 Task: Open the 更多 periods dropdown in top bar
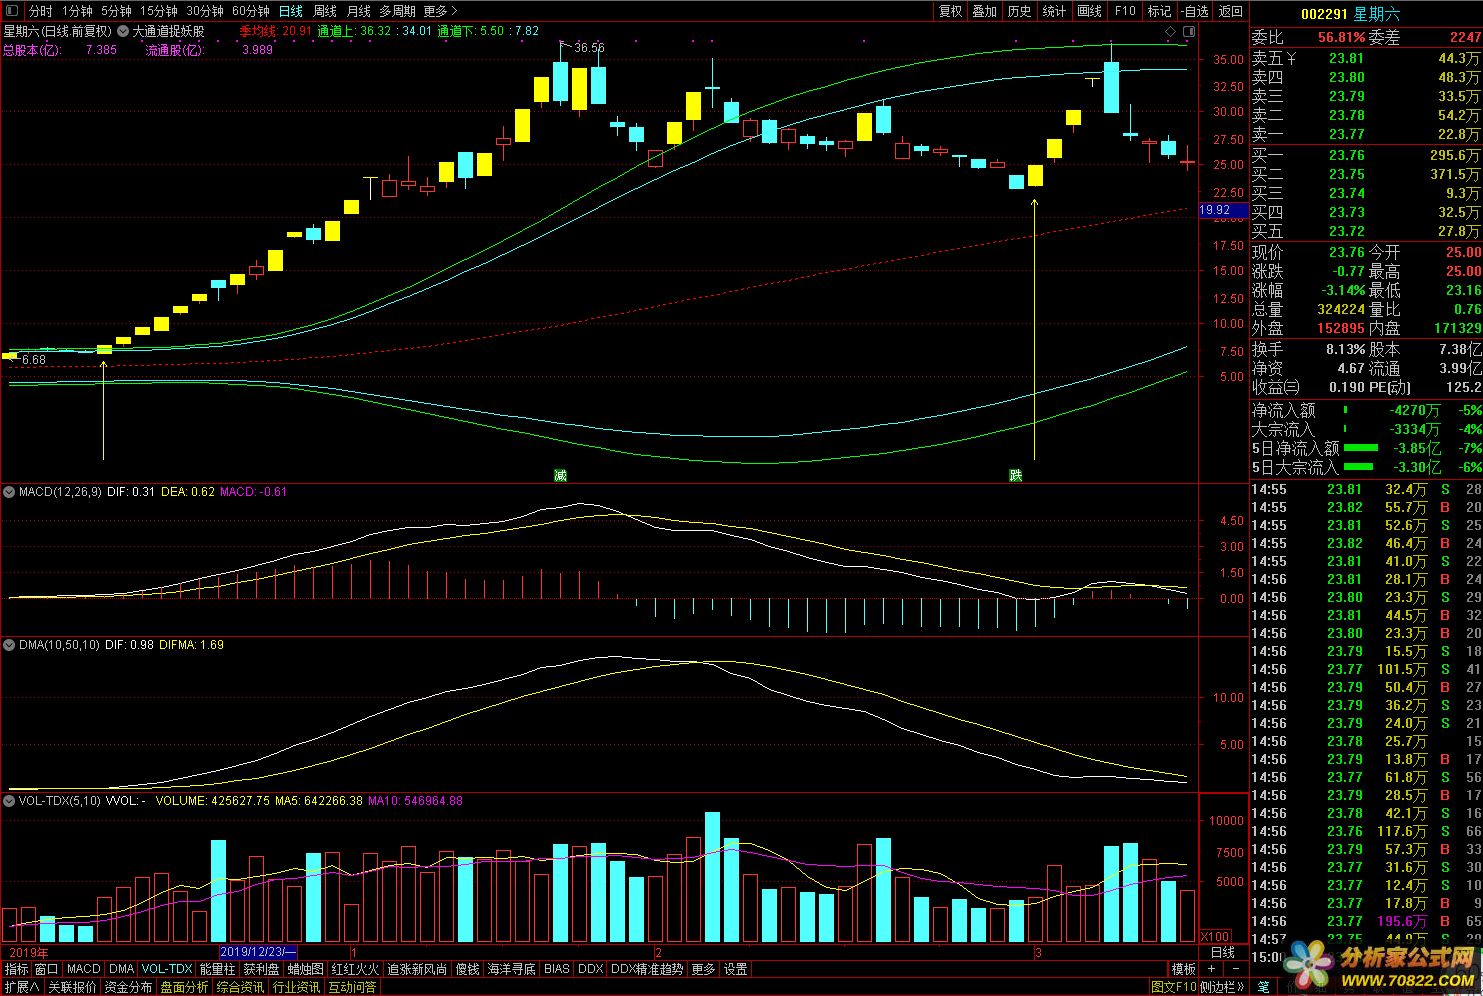pyautogui.click(x=435, y=11)
